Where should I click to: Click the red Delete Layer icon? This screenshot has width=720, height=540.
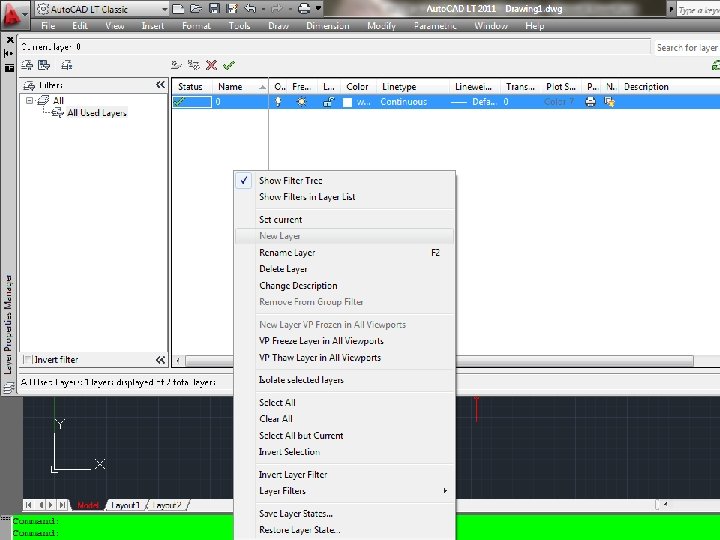pyautogui.click(x=211, y=65)
